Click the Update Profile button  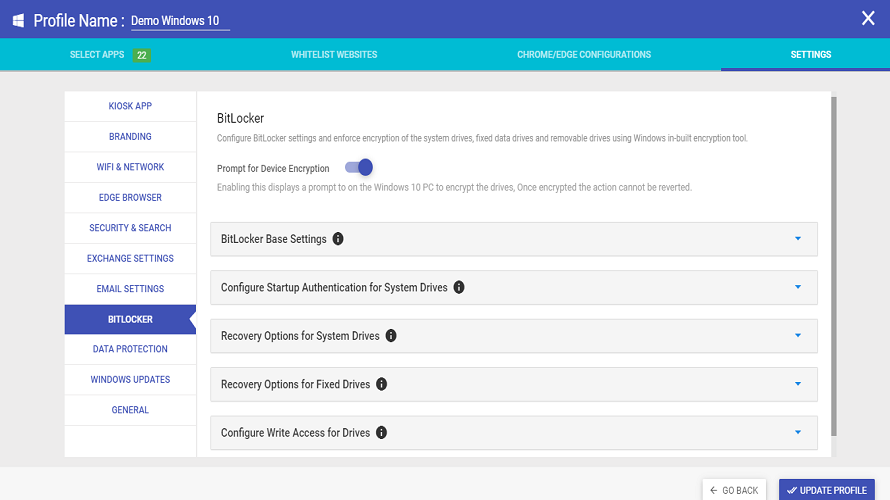(x=826, y=490)
